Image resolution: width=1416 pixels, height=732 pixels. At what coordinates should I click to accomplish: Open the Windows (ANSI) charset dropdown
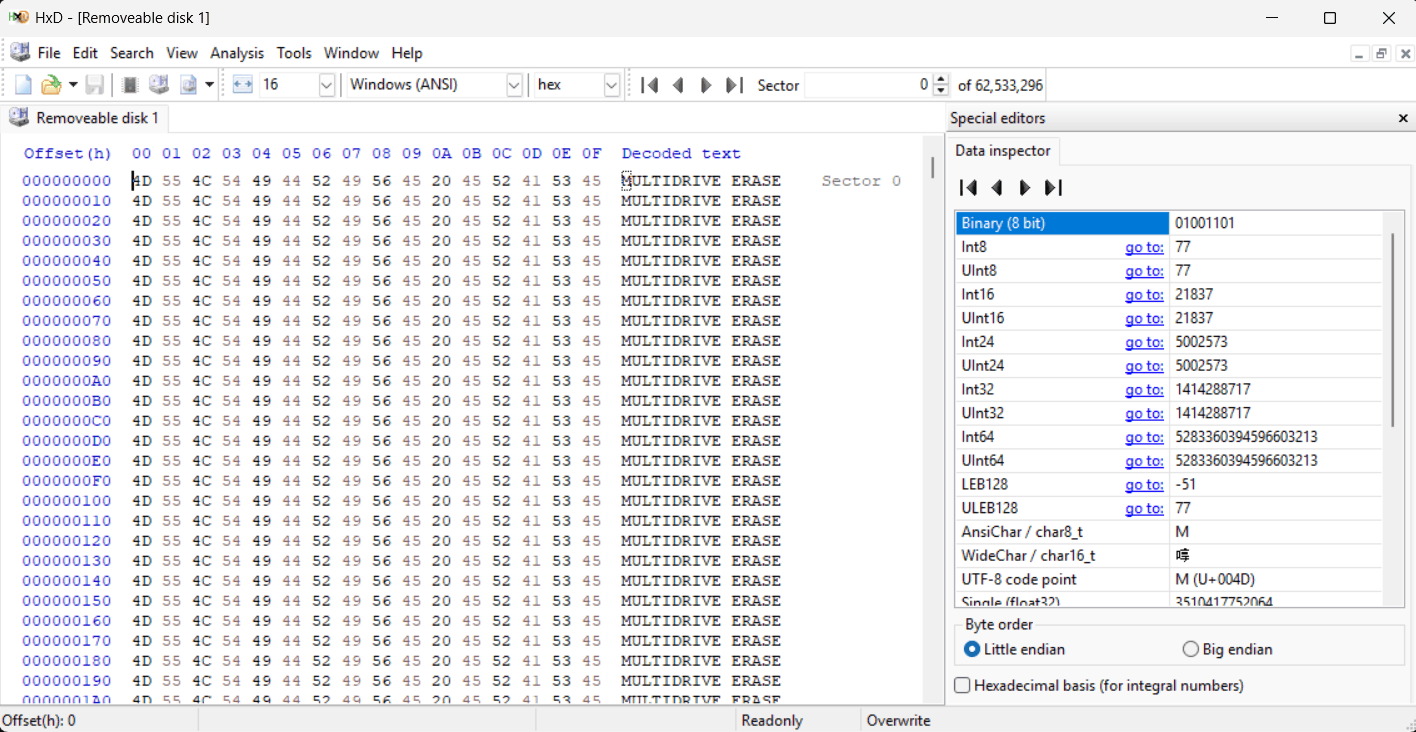tap(514, 85)
